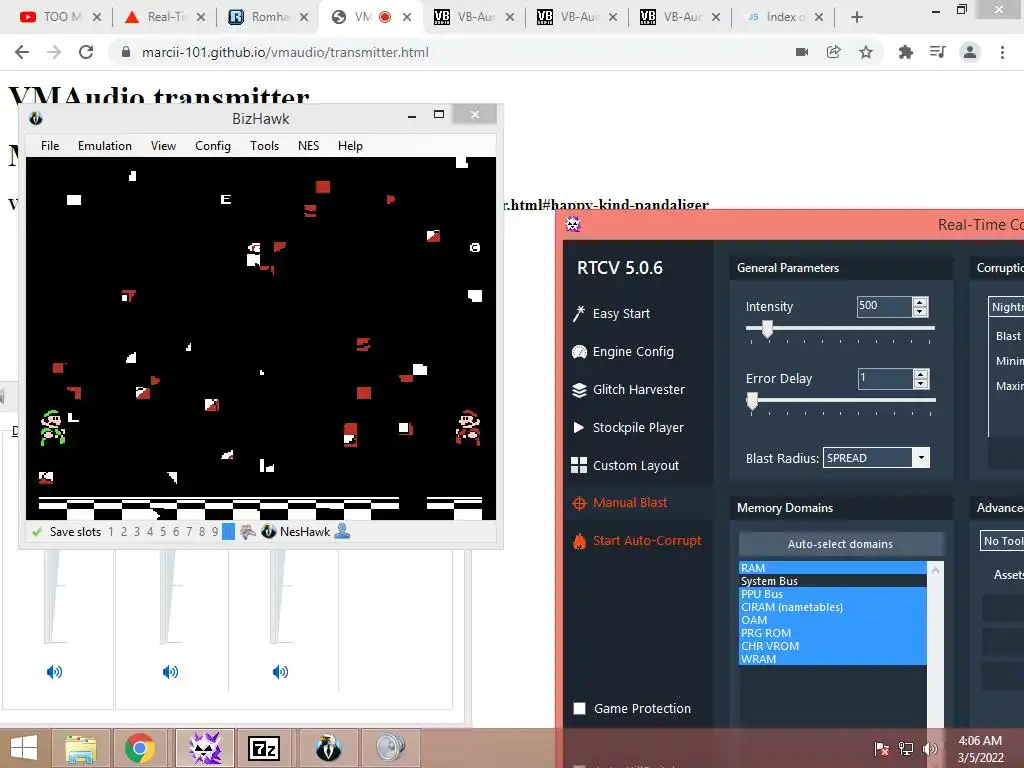Select OAM in Memory Domains list
This screenshot has width=1024, height=768.
point(833,620)
